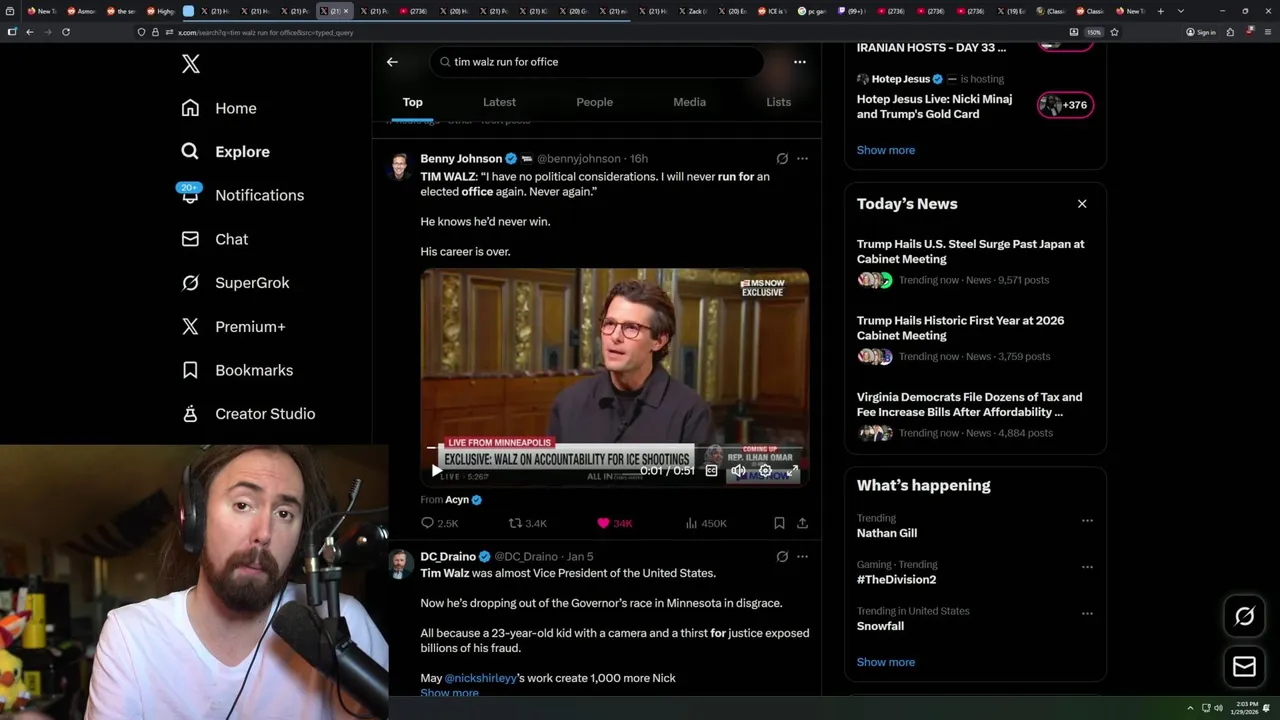The width and height of the screenshot is (1280, 720).
Task: Reply to Benny Johnson post (2.5K)
Action: tap(439, 523)
